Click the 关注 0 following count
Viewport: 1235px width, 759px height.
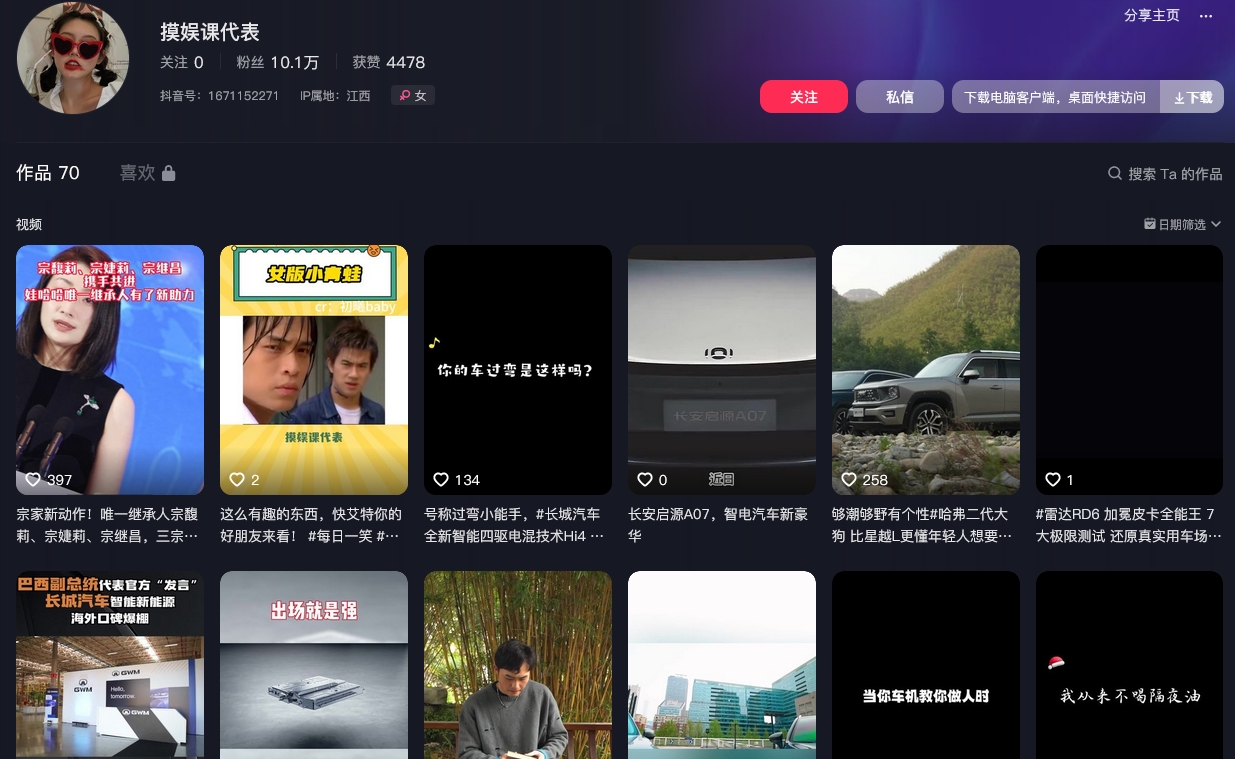tap(182, 62)
